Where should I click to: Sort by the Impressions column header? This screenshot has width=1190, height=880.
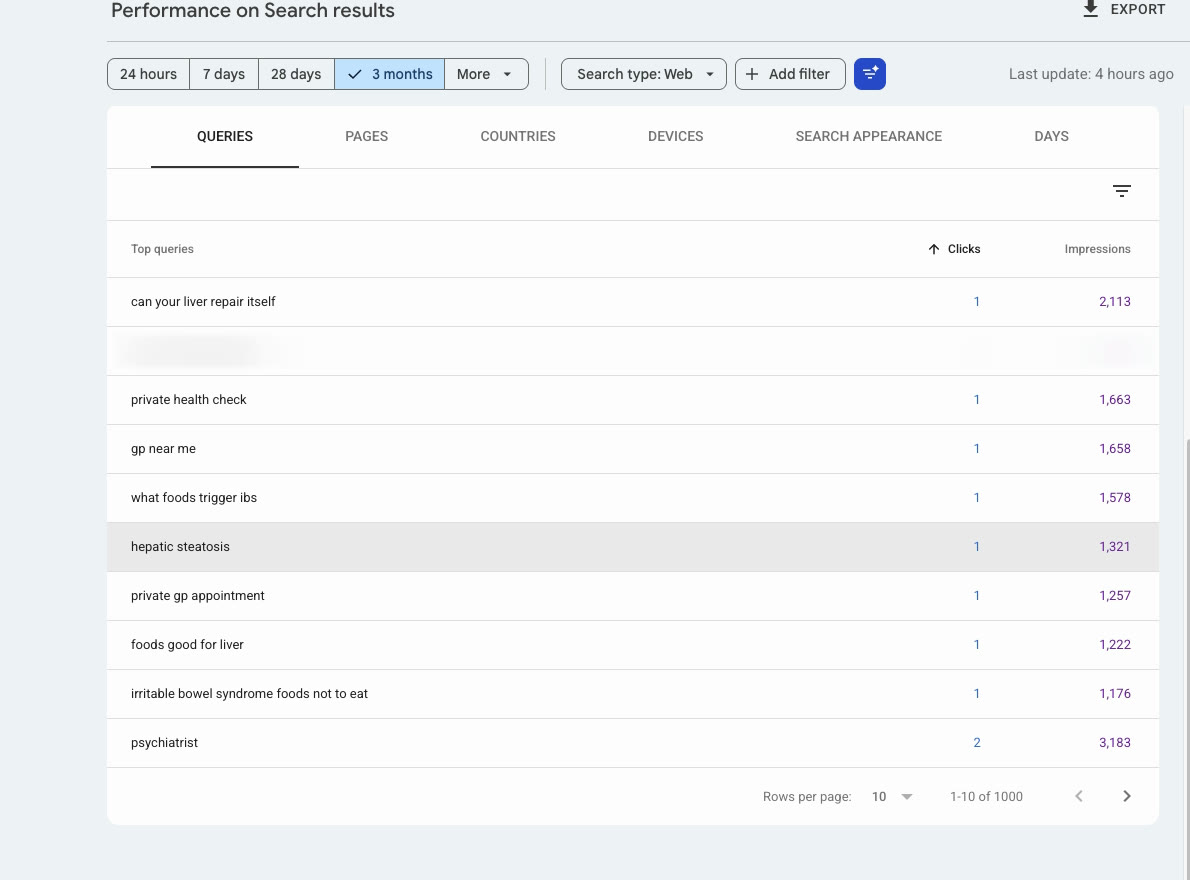1097,249
